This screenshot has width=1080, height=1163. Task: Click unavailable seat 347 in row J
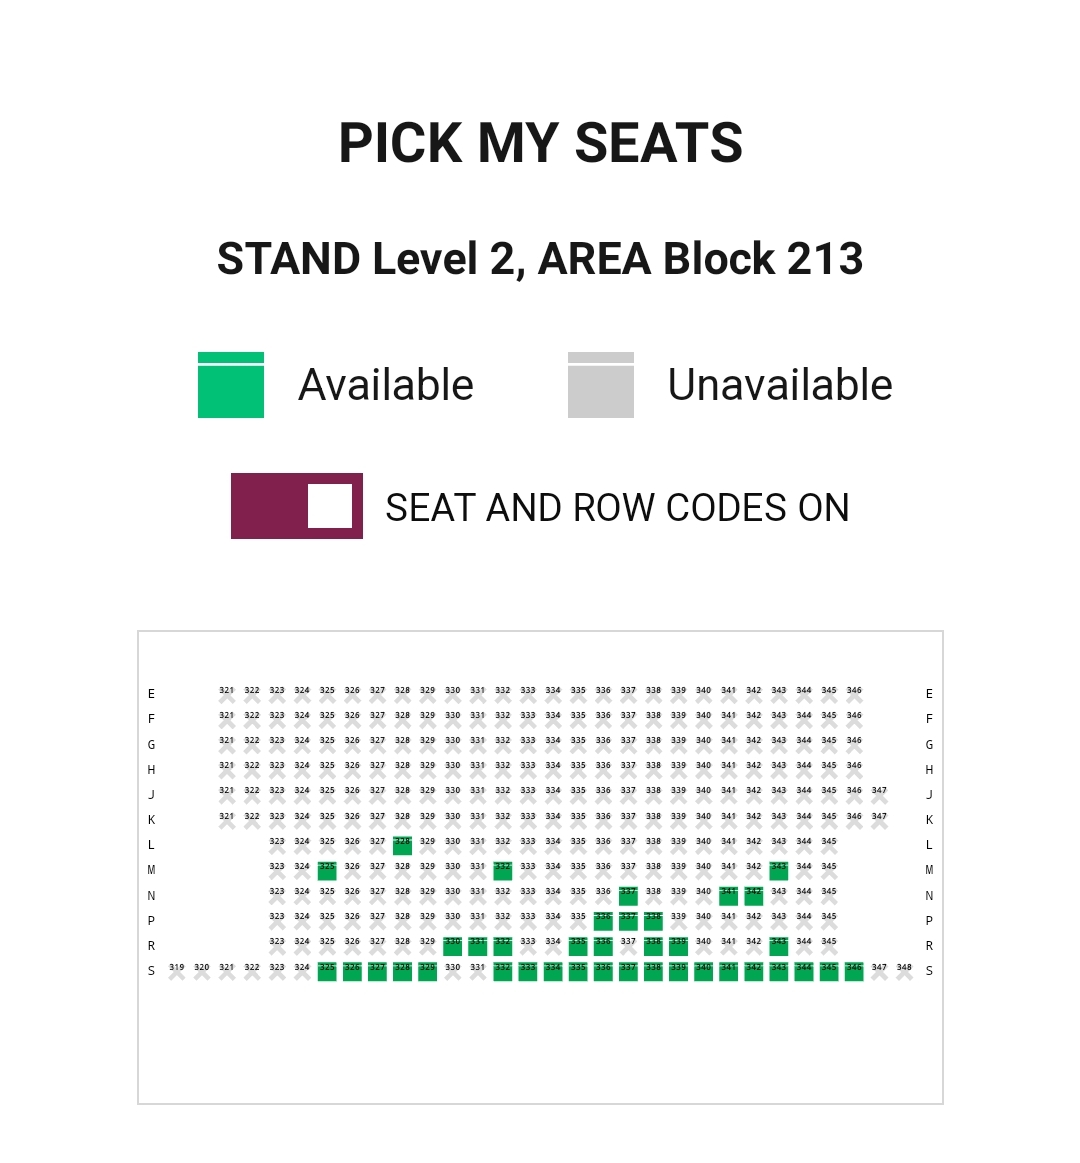pyautogui.click(x=879, y=795)
